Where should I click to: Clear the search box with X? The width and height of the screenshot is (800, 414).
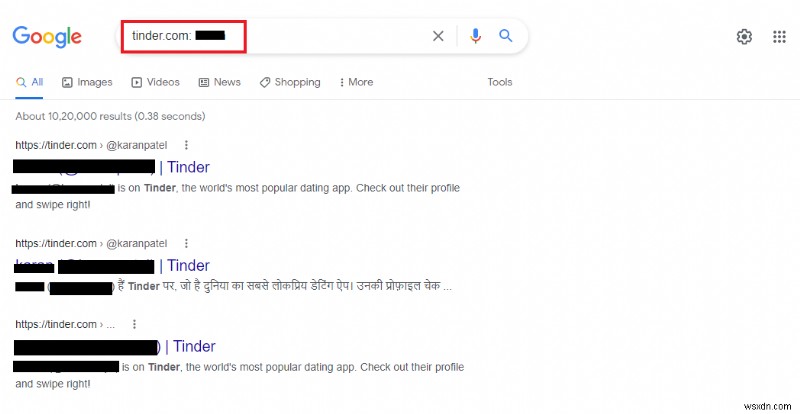click(x=438, y=36)
